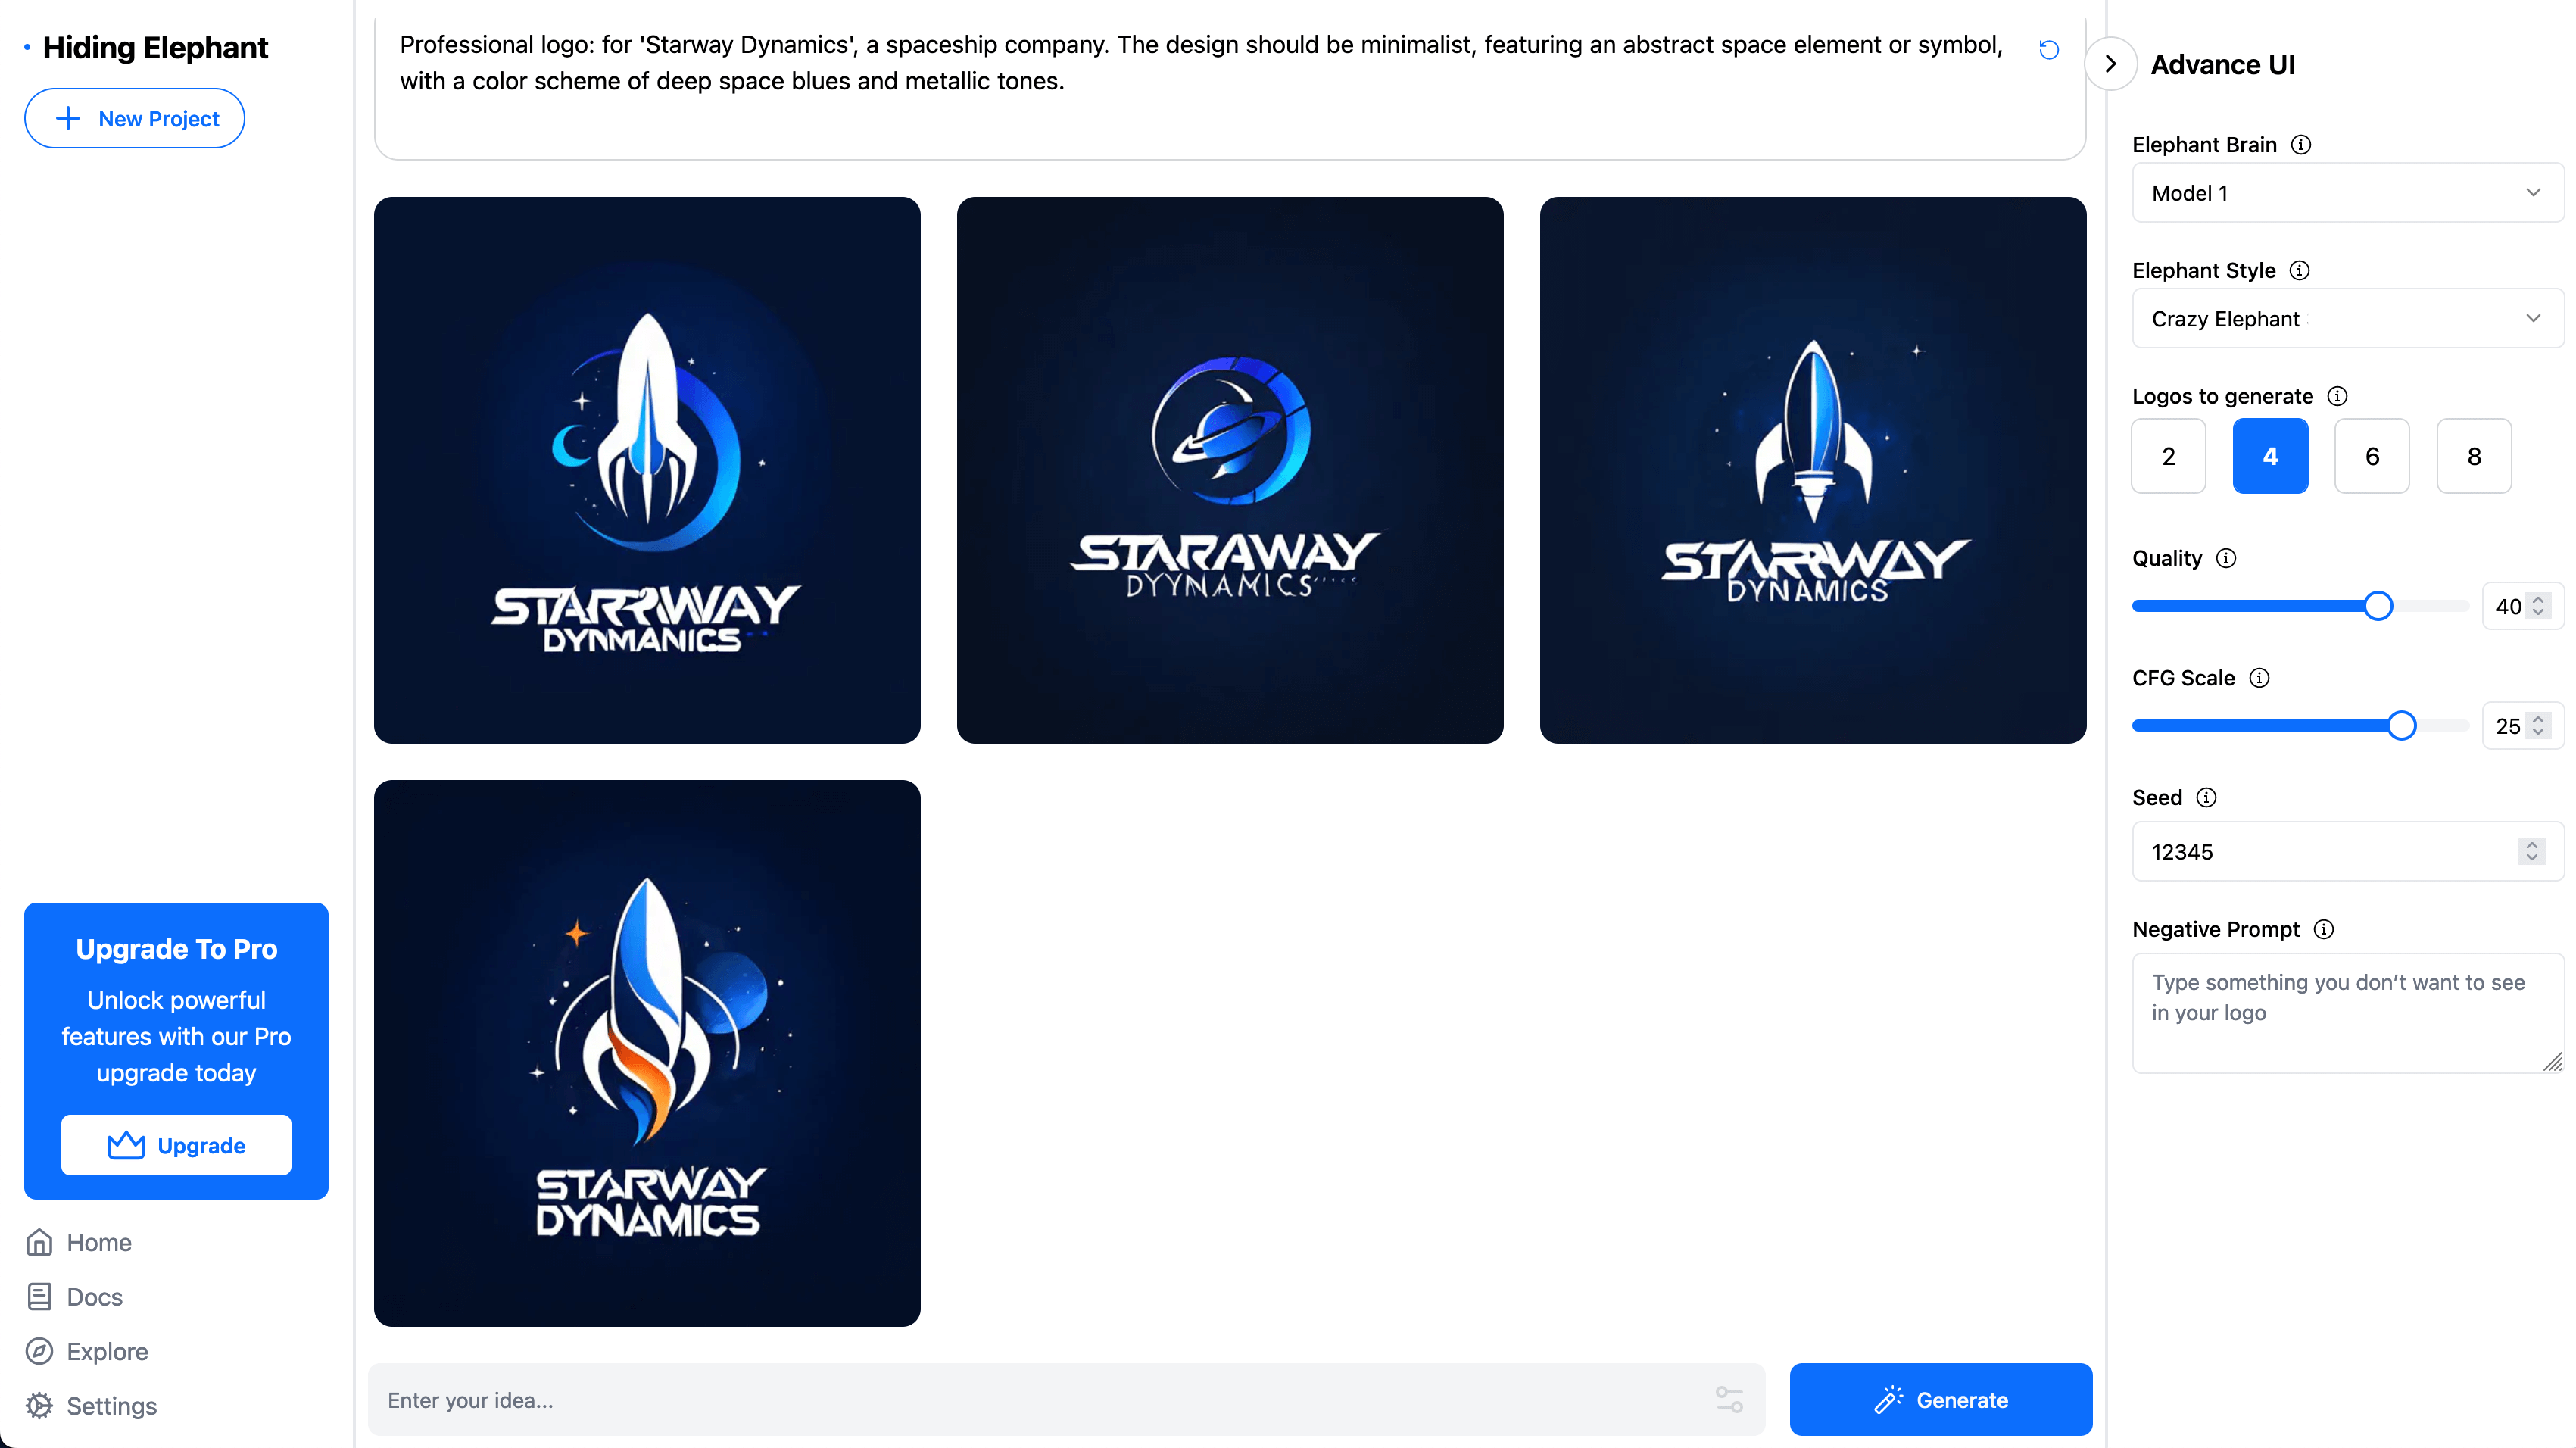Click the filter/settings sliders icon
2576x1448 pixels.
point(1729,1399)
